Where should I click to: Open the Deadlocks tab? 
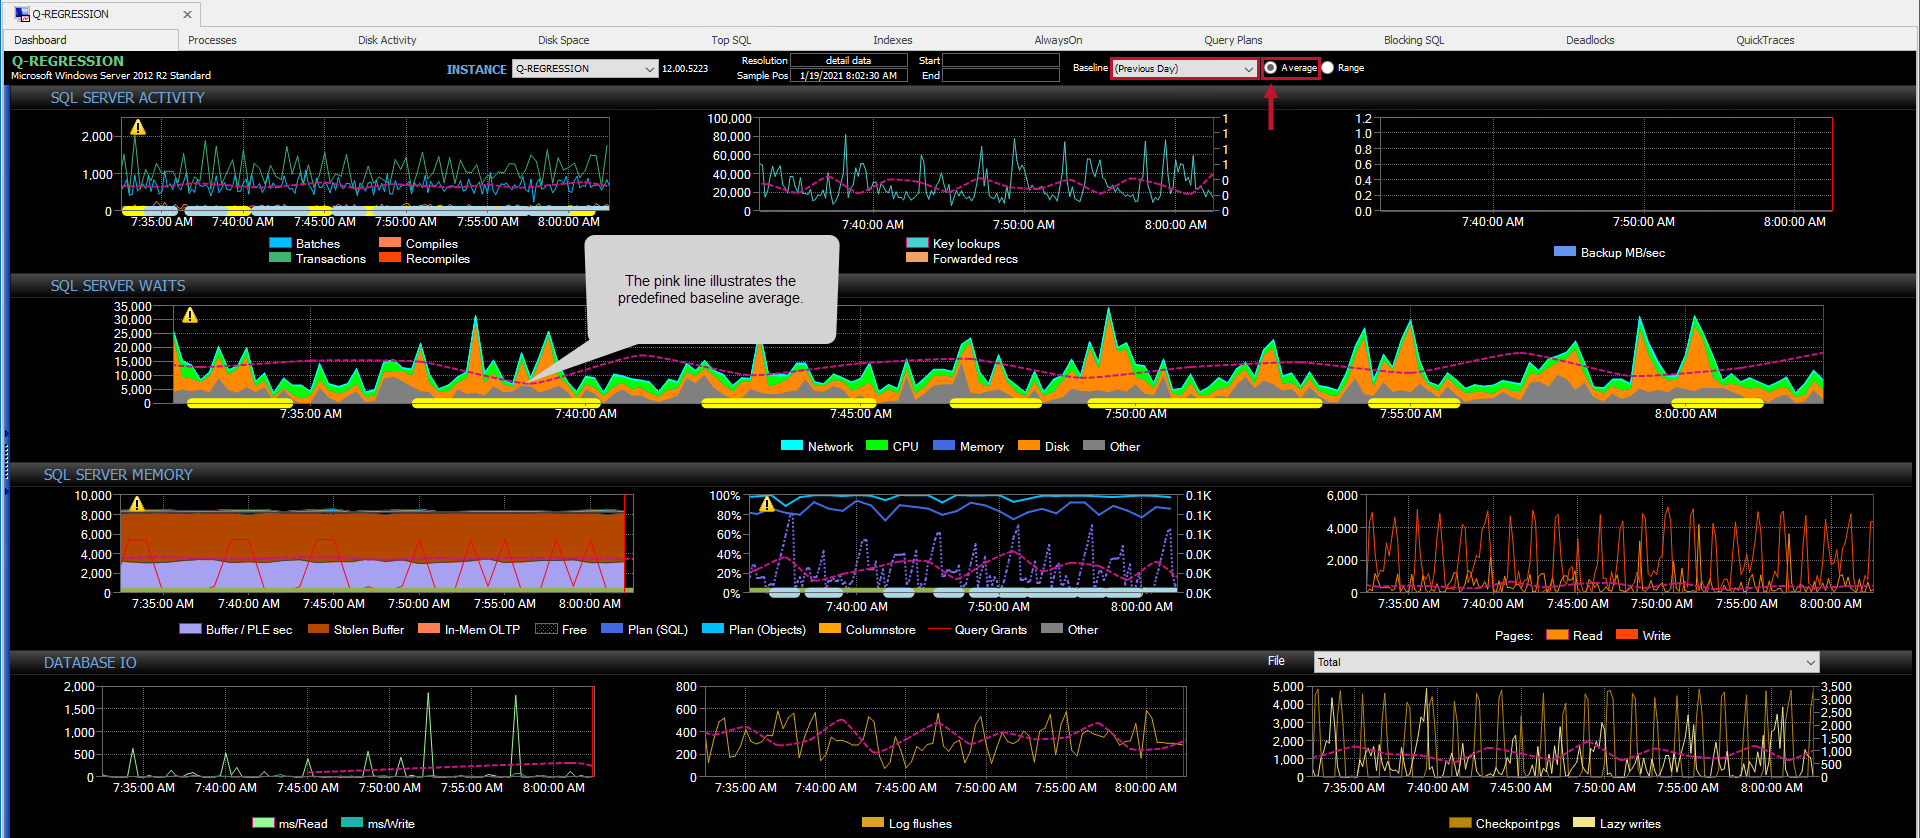(x=1590, y=40)
